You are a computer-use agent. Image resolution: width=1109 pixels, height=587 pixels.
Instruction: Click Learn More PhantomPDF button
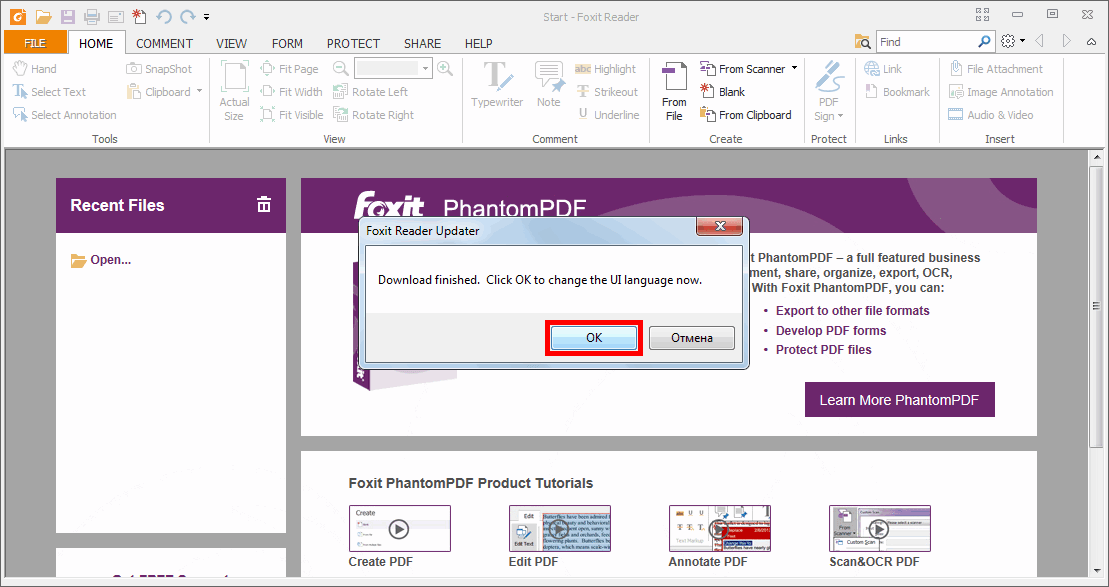[x=900, y=400]
